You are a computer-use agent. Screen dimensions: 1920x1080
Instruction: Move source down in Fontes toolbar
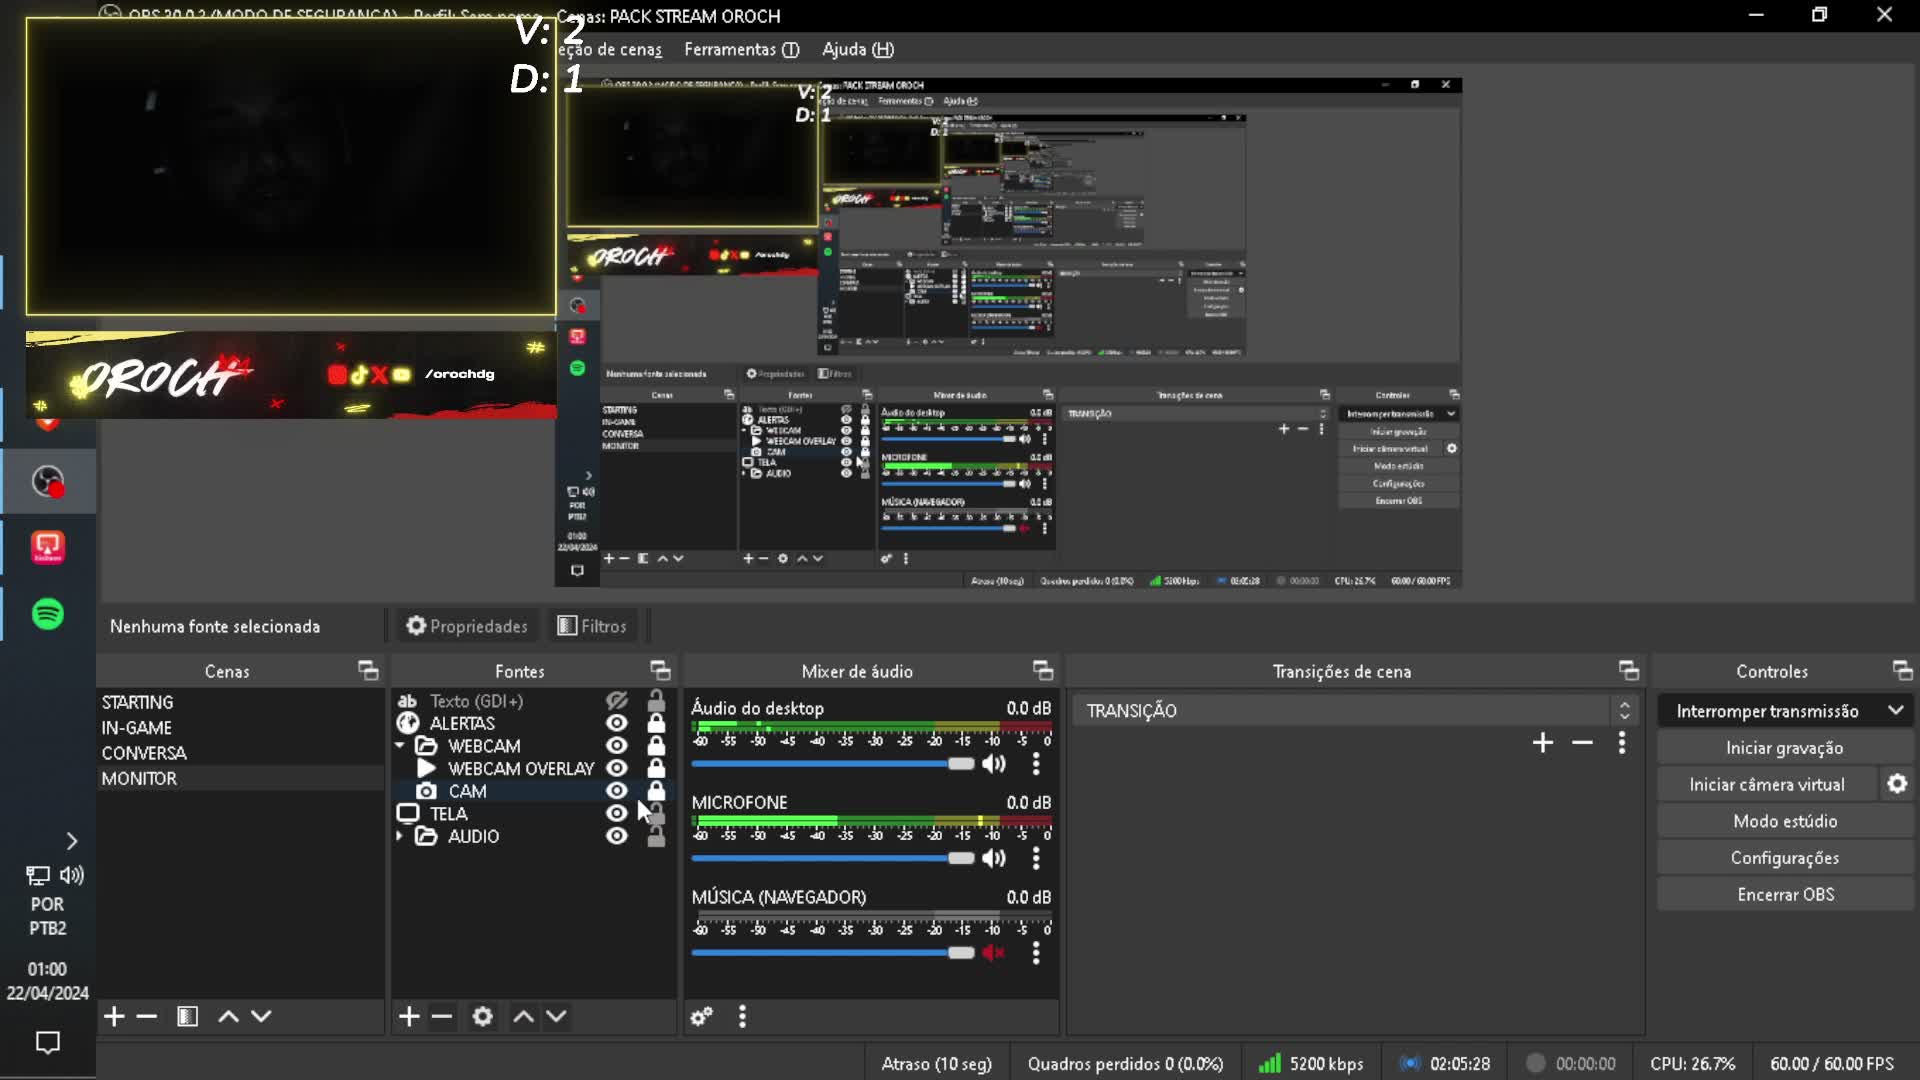[556, 1017]
